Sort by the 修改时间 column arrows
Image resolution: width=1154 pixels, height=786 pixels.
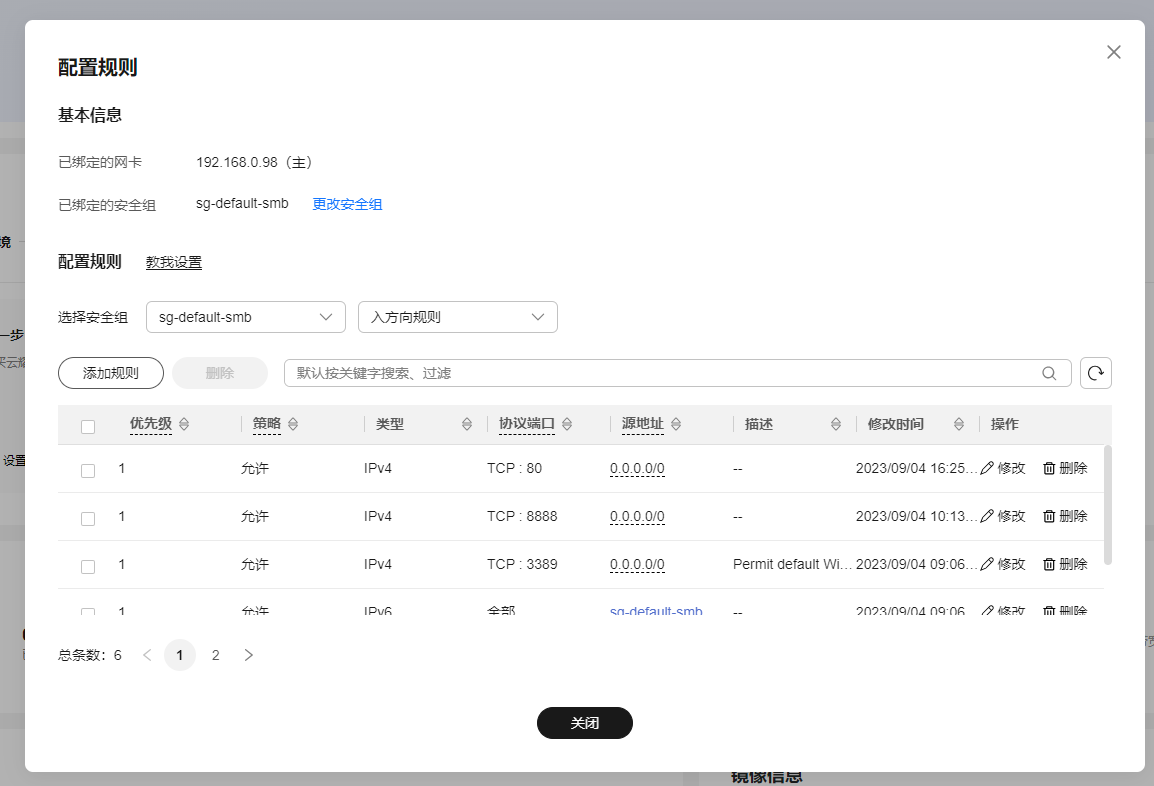click(958, 423)
